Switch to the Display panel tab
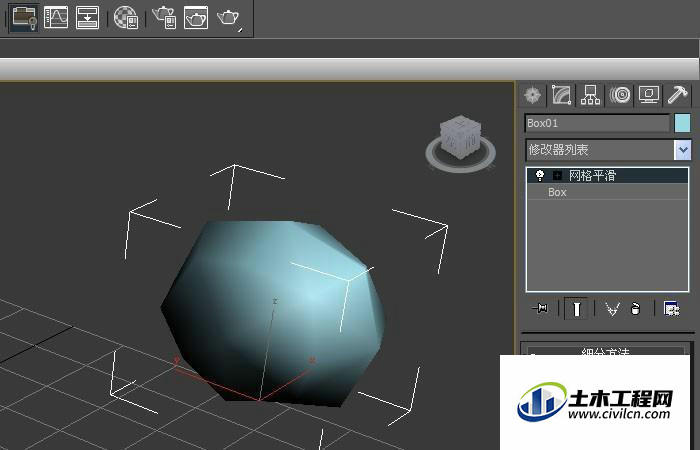Image resolution: width=700 pixels, height=450 pixels. coord(649,95)
